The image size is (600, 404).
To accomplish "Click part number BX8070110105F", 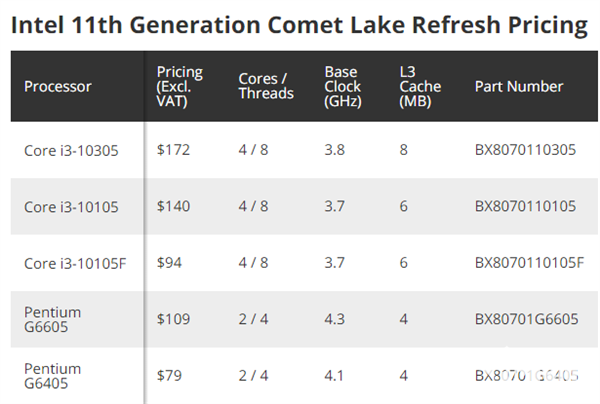I will pos(529,263).
